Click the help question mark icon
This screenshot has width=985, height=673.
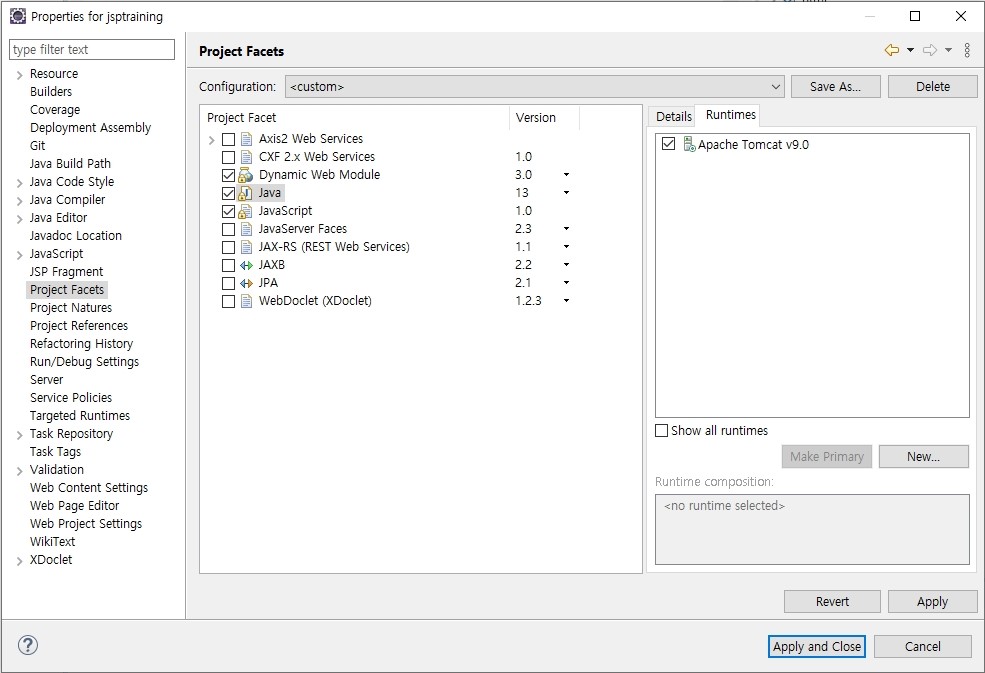coord(28,645)
